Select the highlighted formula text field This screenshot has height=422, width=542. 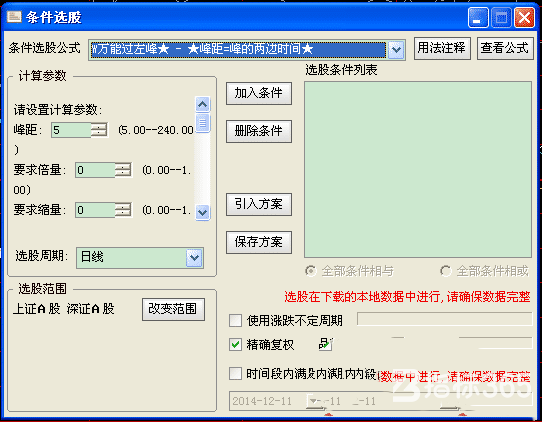pos(238,49)
